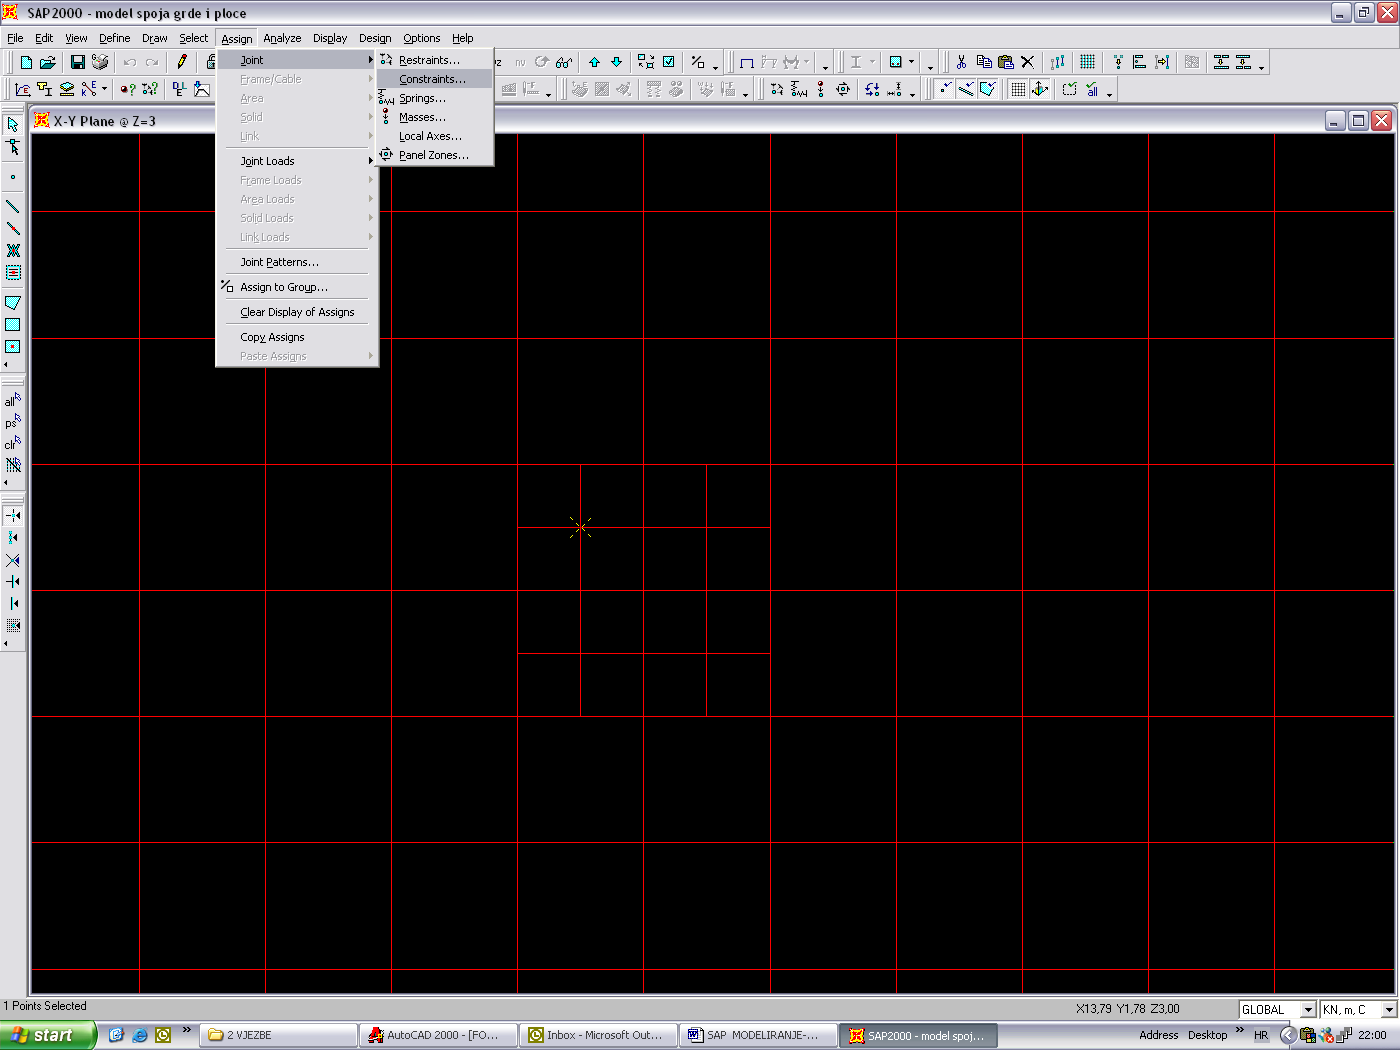The width and height of the screenshot is (1400, 1050).
Task: Open dropdown arrow beside I-section icon
Action: point(872,62)
